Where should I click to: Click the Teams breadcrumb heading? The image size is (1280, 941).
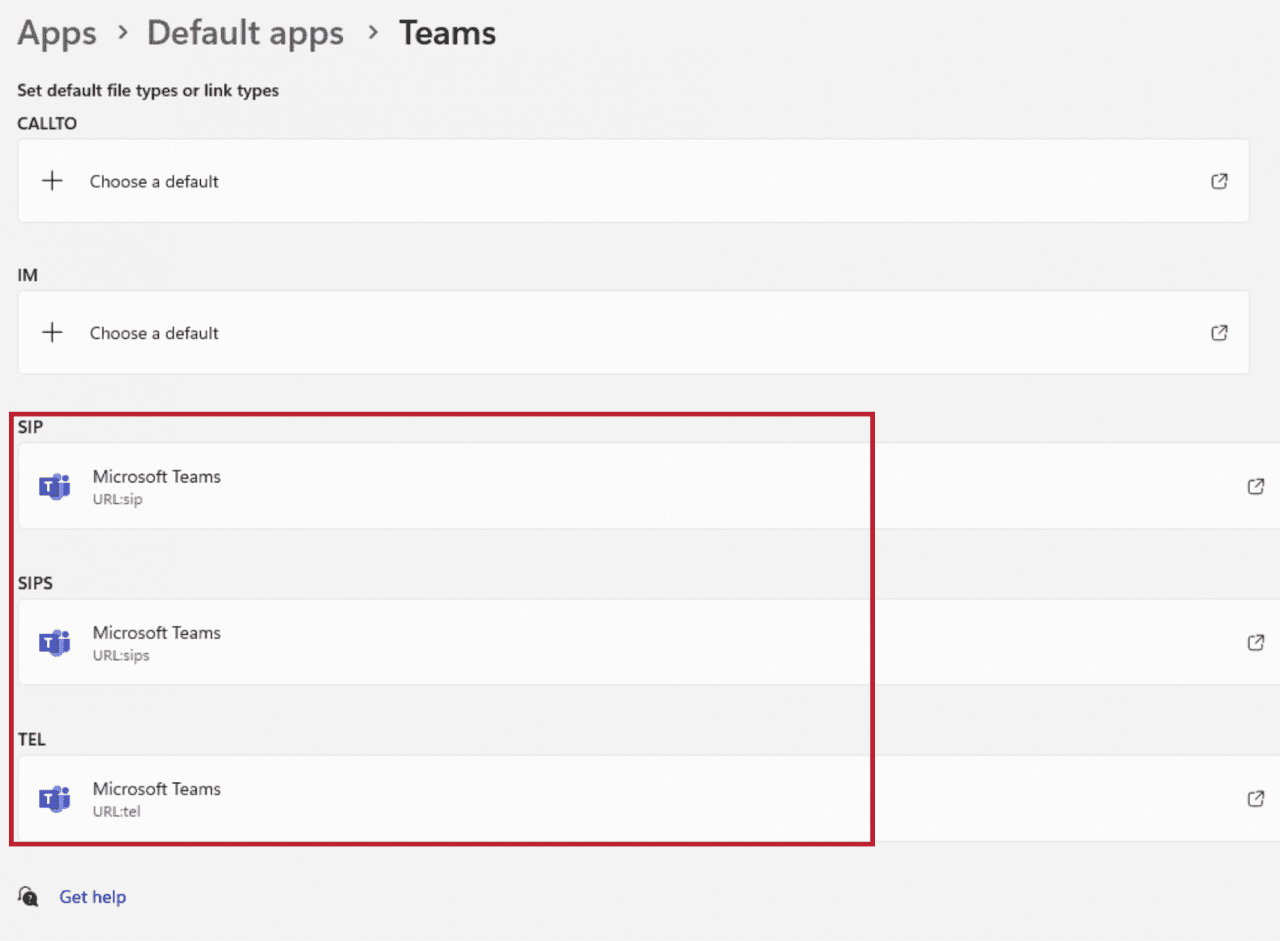447,32
